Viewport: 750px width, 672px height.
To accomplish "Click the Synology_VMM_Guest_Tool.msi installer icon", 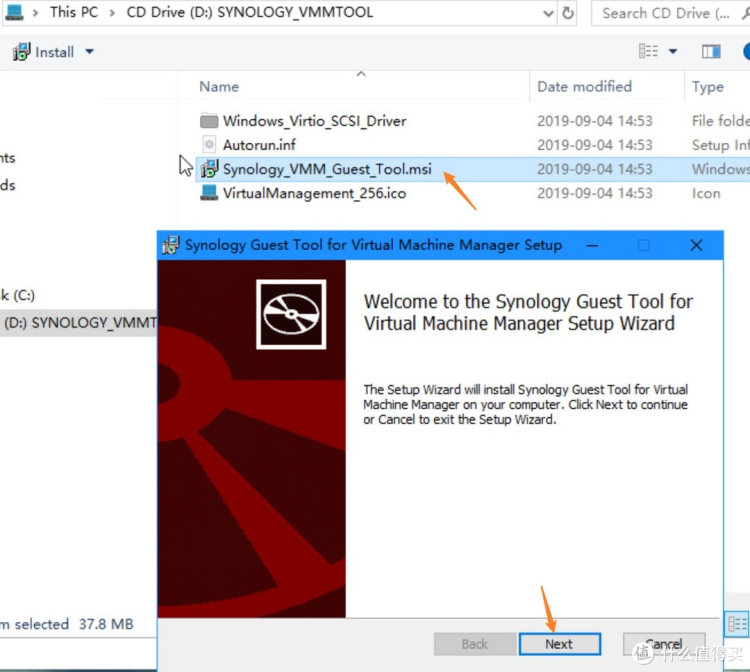I will pos(209,169).
